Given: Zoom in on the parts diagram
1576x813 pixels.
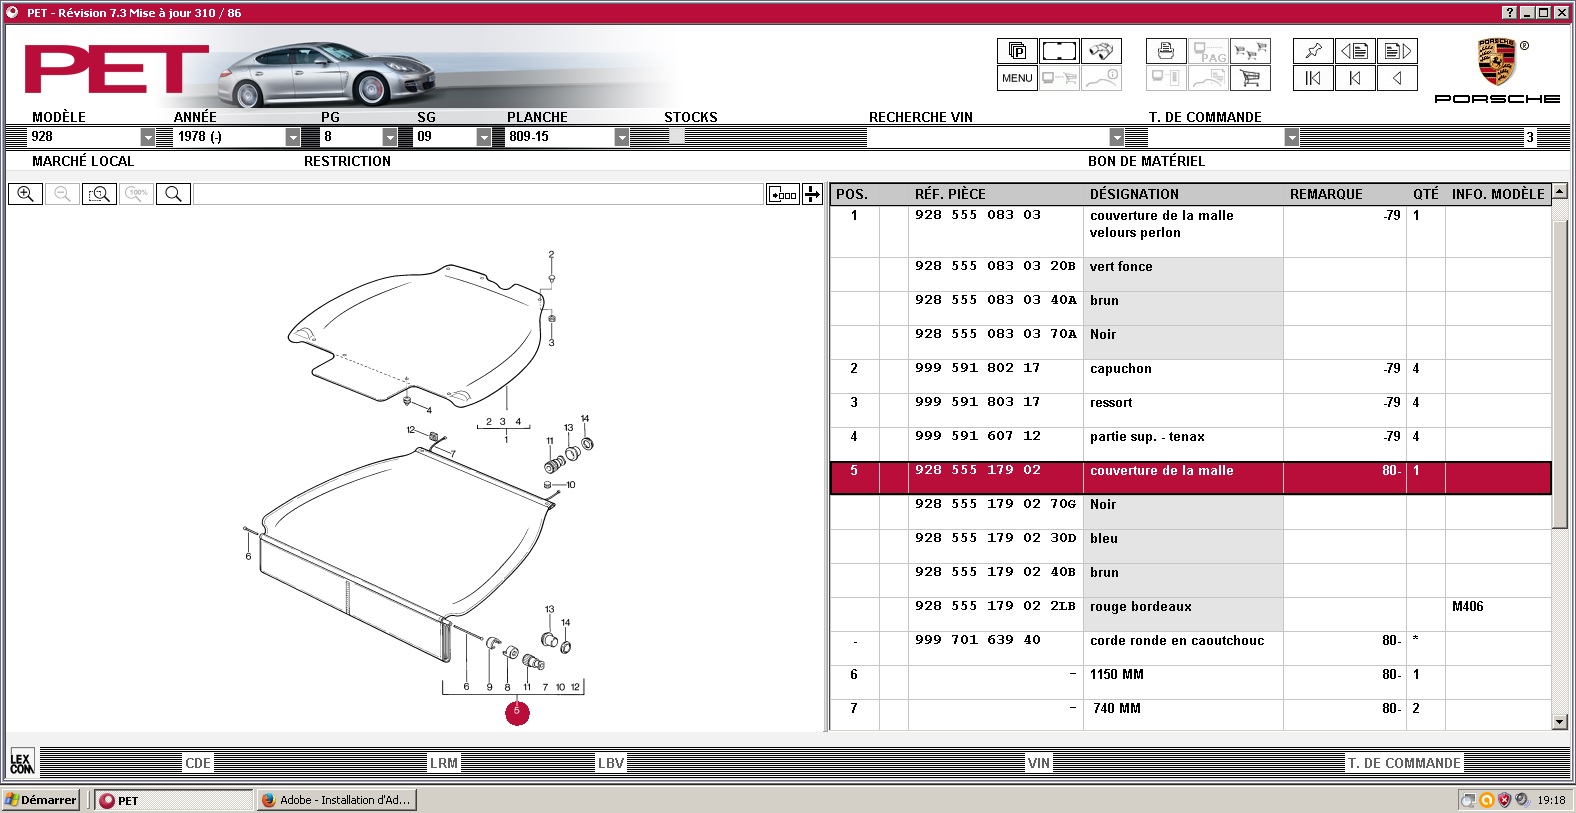Looking at the screenshot, I should point(25,194).
